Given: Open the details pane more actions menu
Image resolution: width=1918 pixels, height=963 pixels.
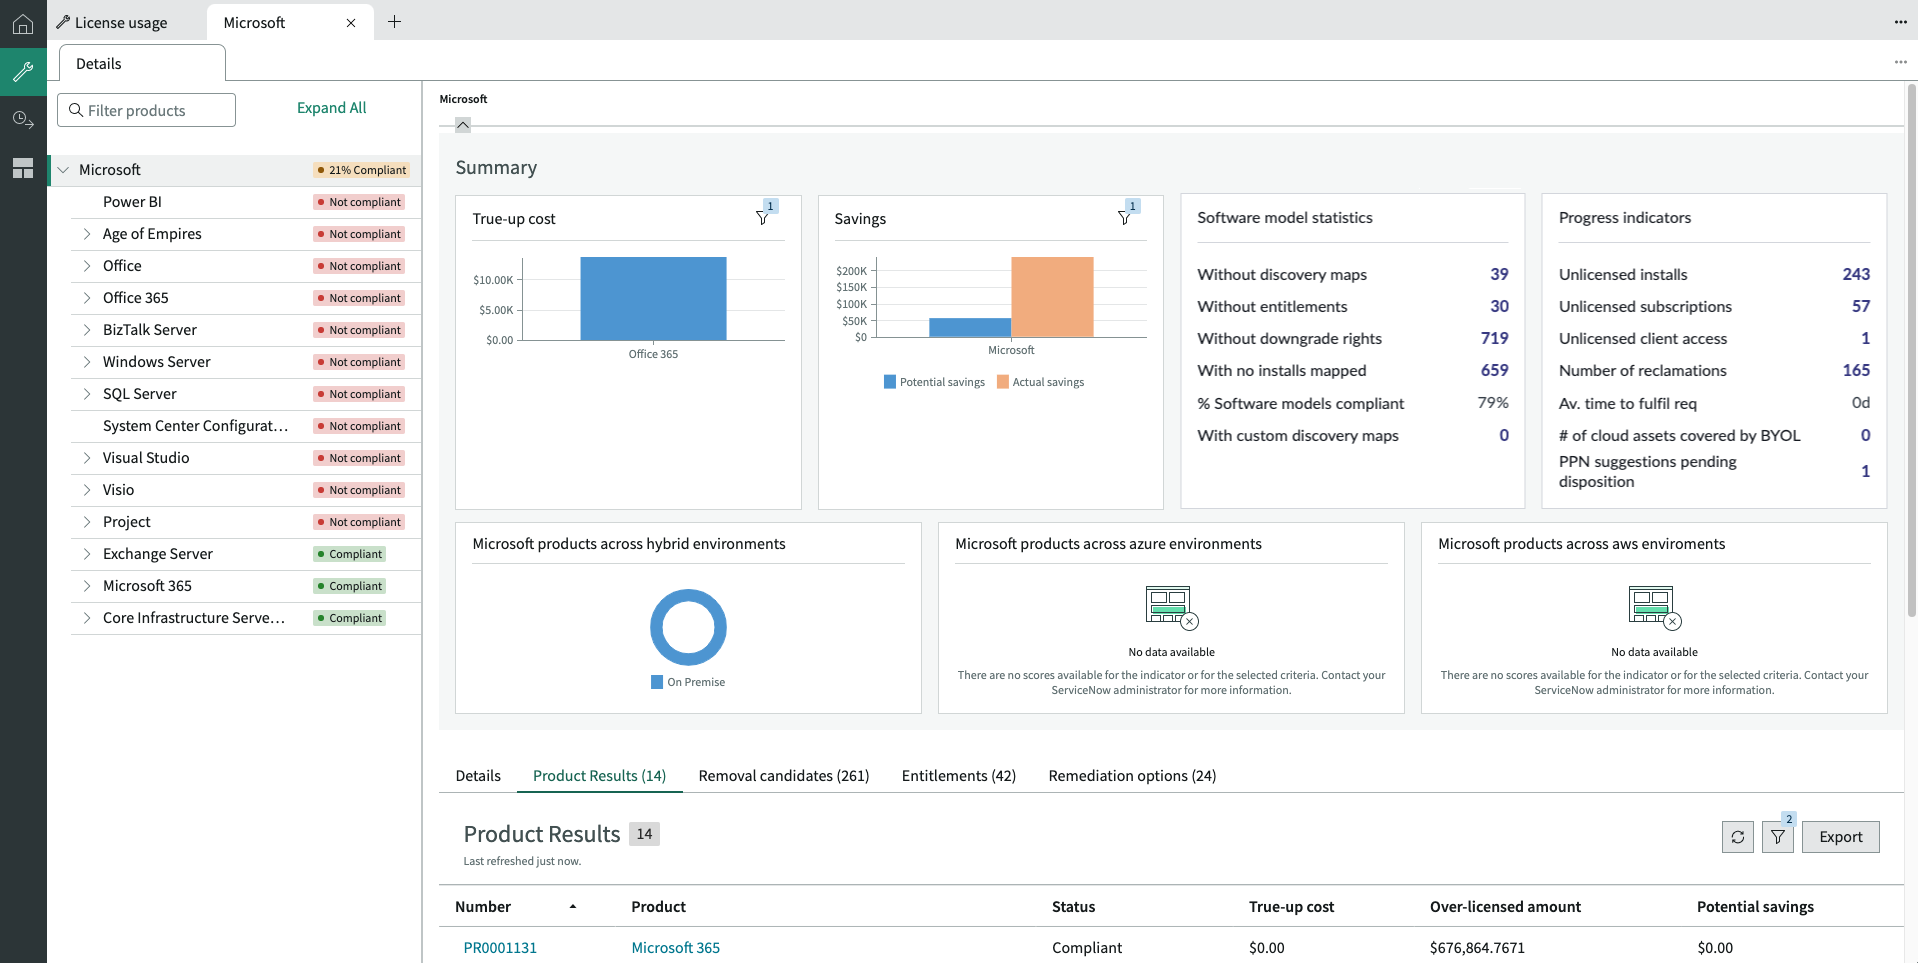Looking at the screenshot, I should [x=1900, y=62].
